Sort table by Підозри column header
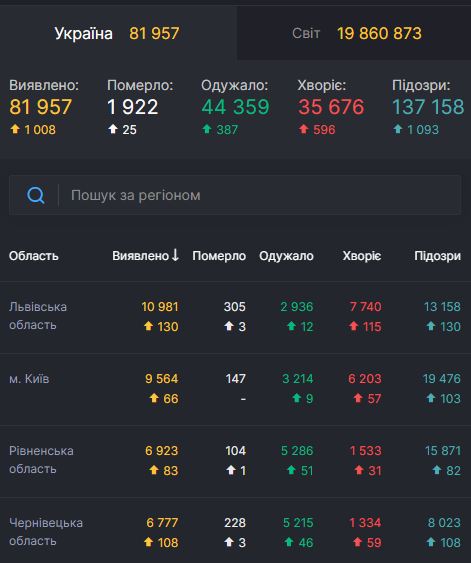 pyautogui.click(x=437, y=256)
